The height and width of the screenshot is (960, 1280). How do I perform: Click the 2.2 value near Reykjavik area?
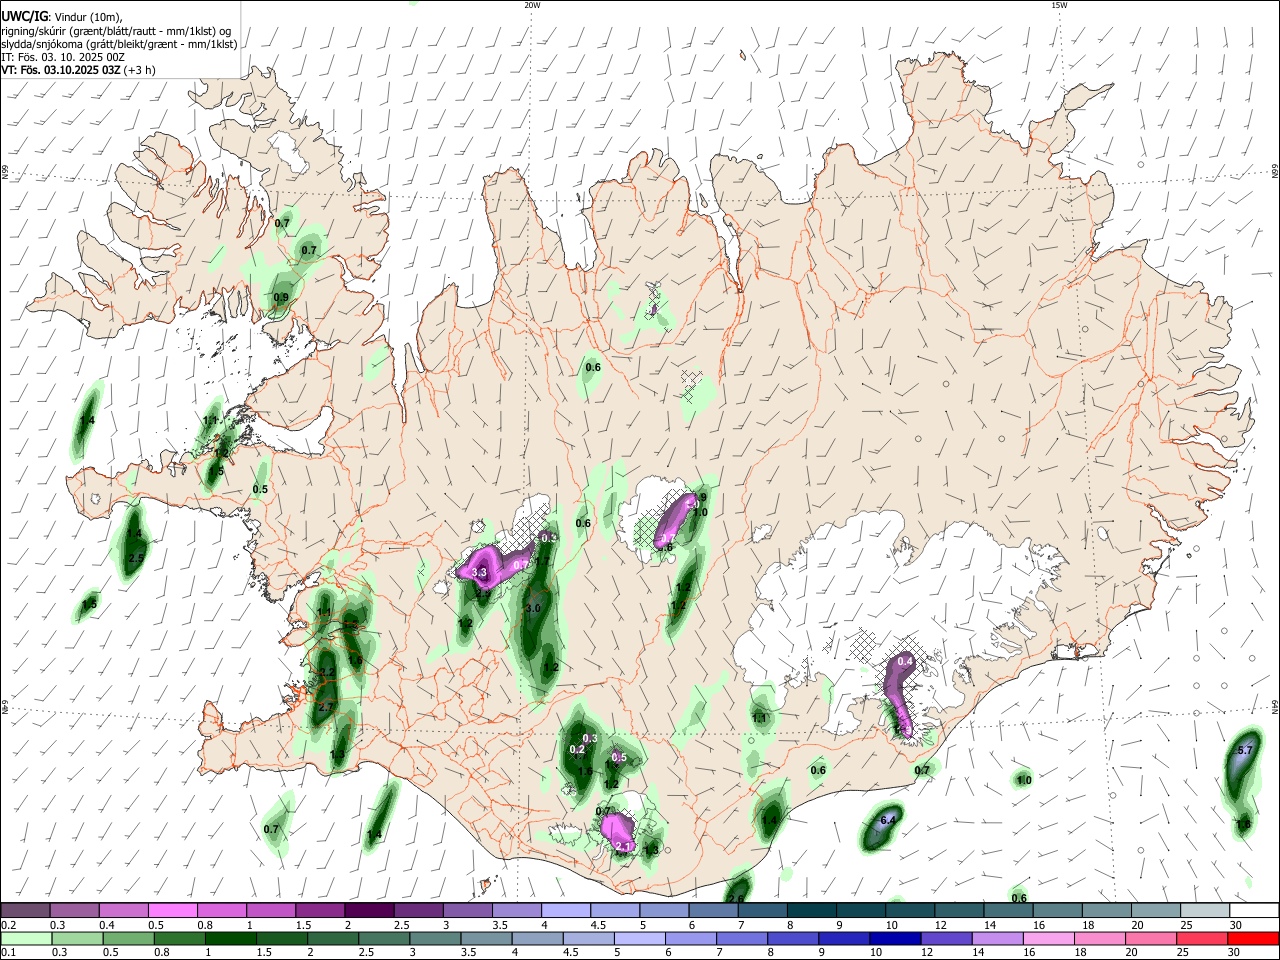(326, 671)
